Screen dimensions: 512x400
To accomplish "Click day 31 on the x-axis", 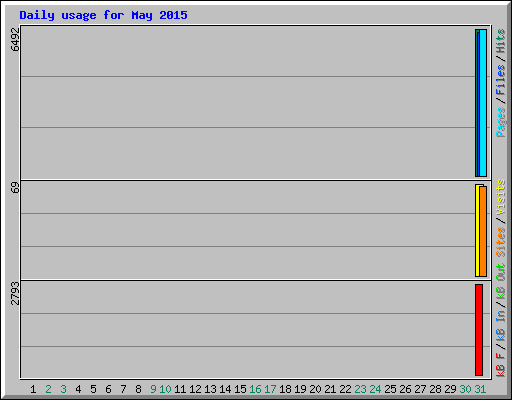I will coord(480,389).
